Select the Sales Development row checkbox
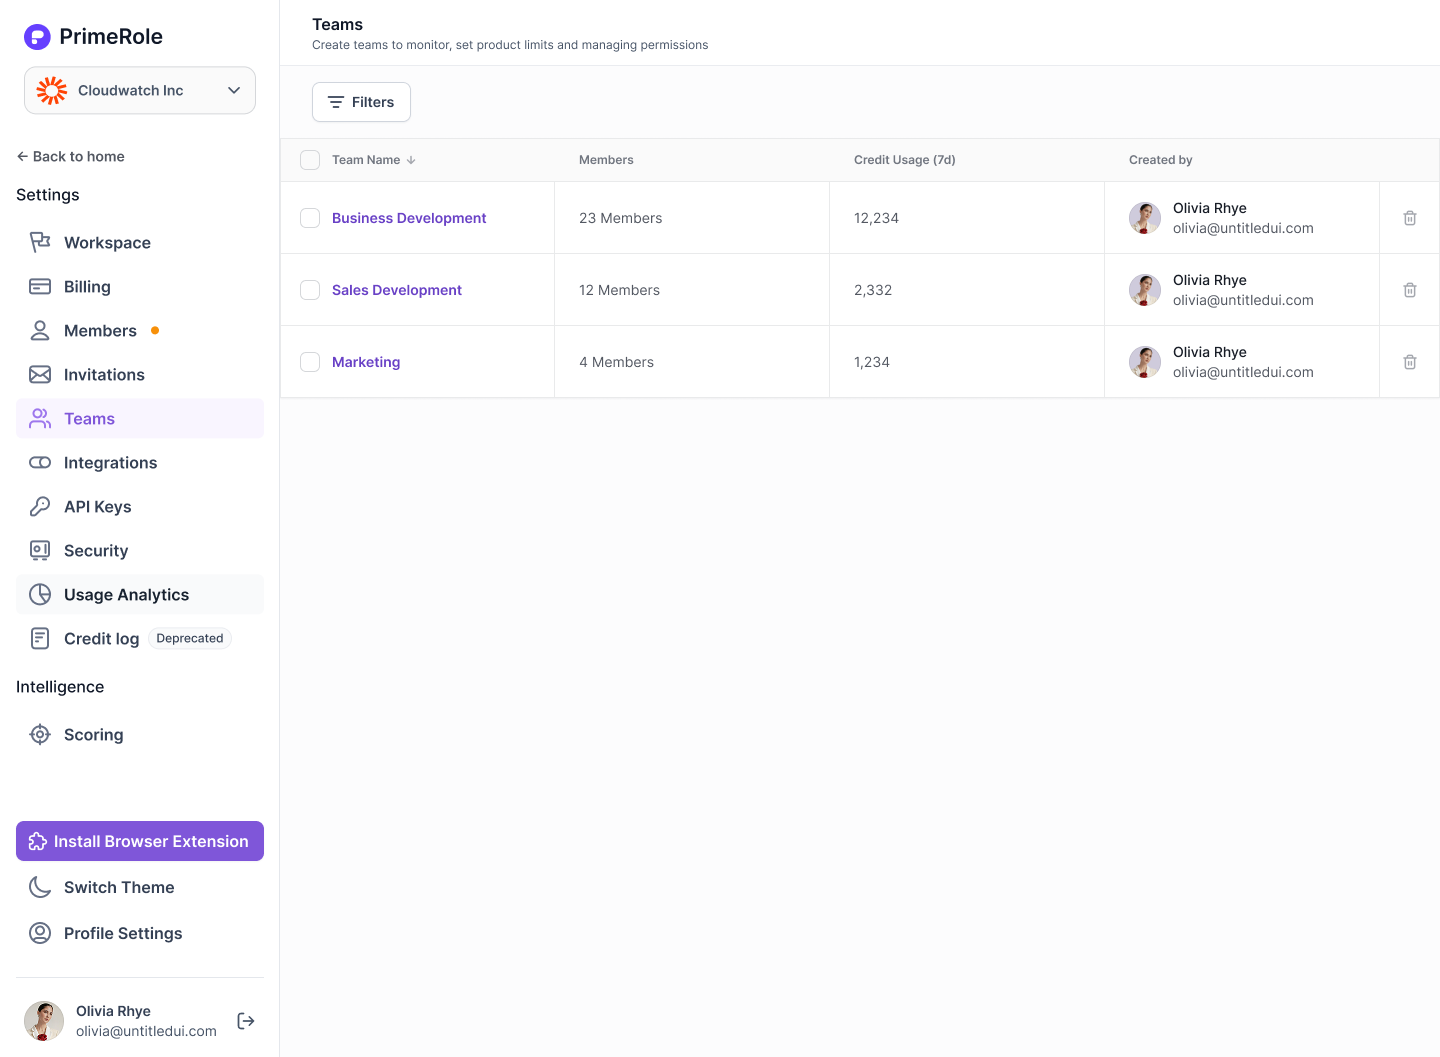 coord(310,290)
